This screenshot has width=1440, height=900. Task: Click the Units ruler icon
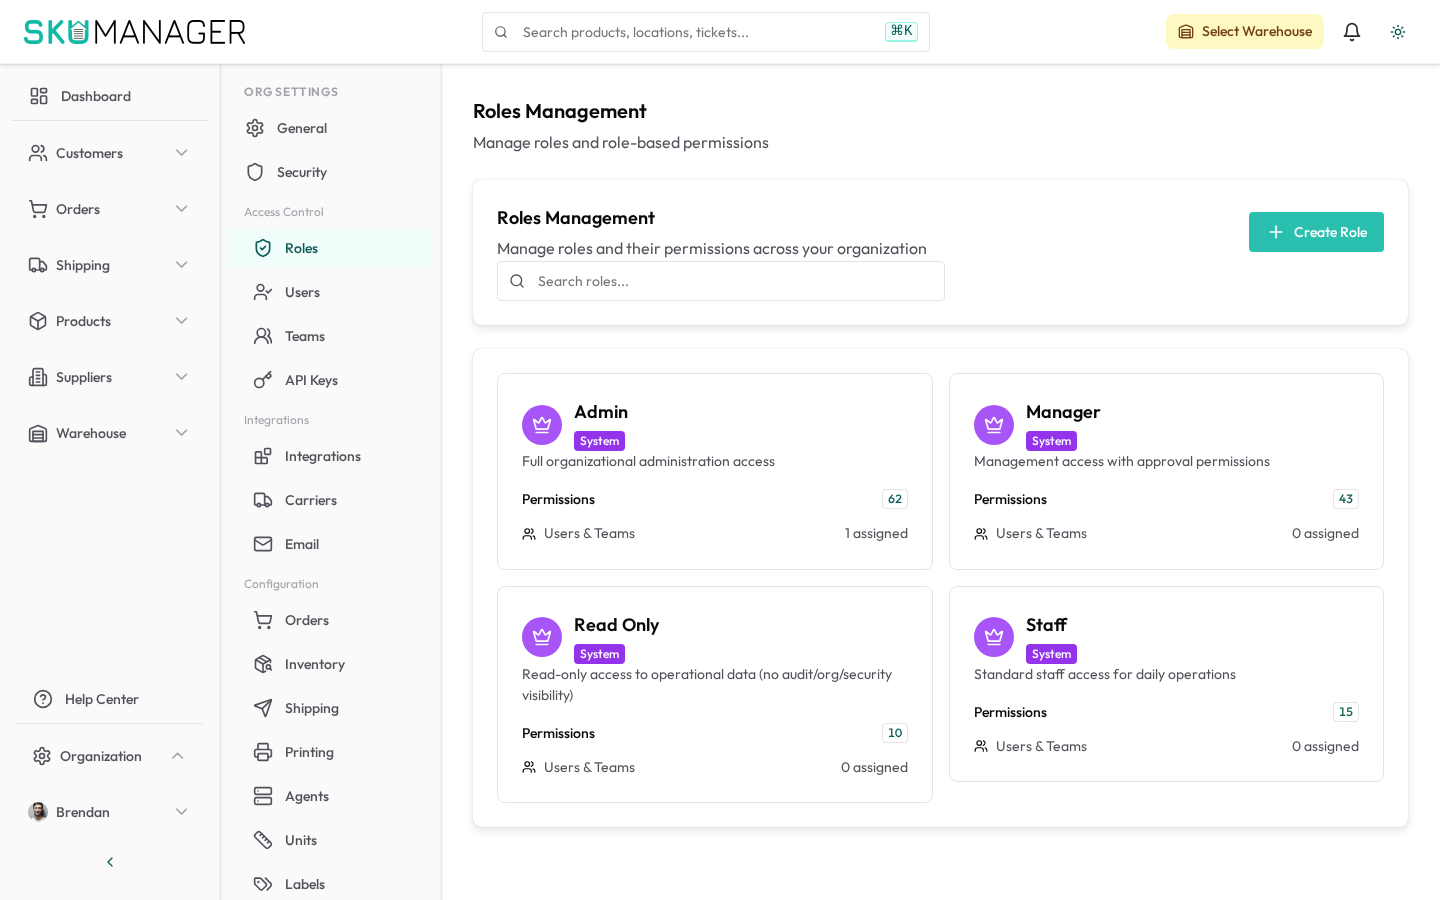pyautogui.click(x=263, y=840)
